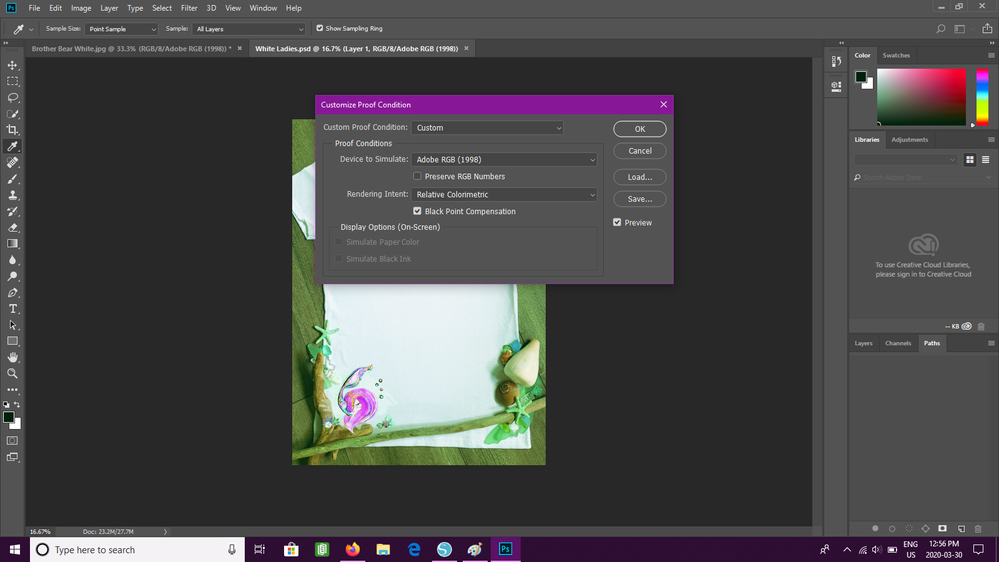Select the Move tool

[13, 65]
